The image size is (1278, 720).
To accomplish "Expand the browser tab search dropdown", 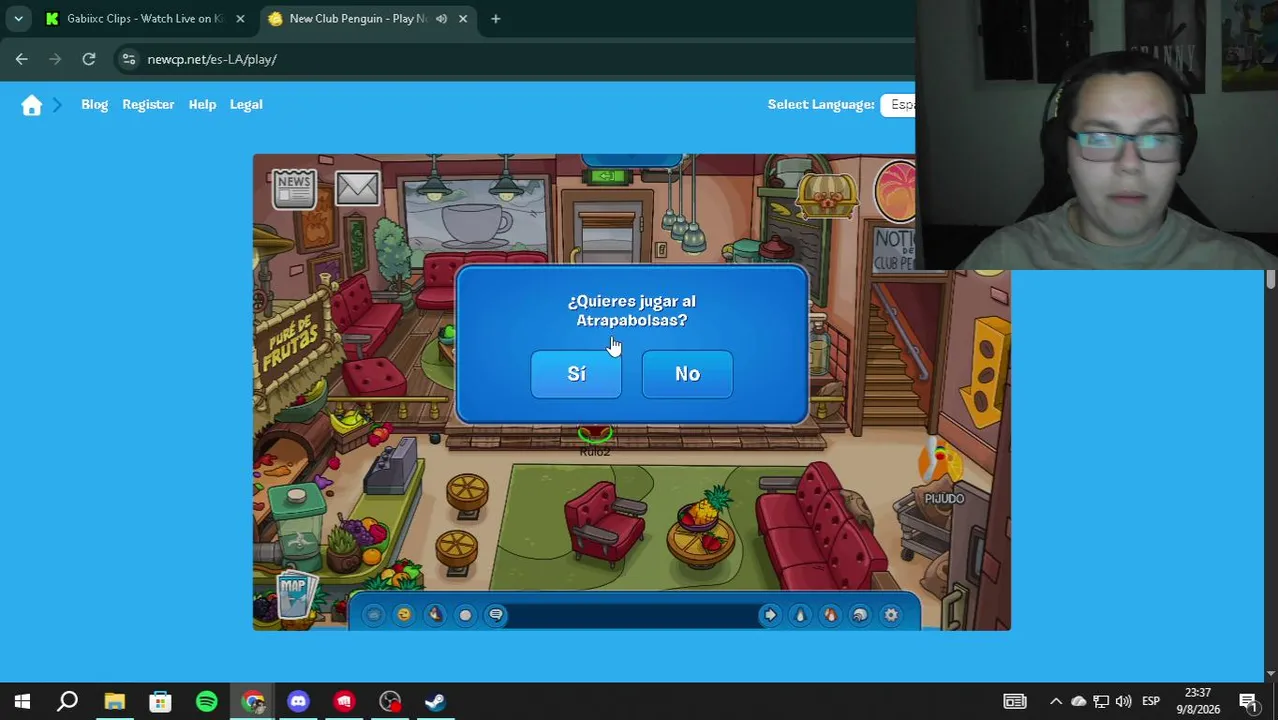I will [x=18, y=18].
